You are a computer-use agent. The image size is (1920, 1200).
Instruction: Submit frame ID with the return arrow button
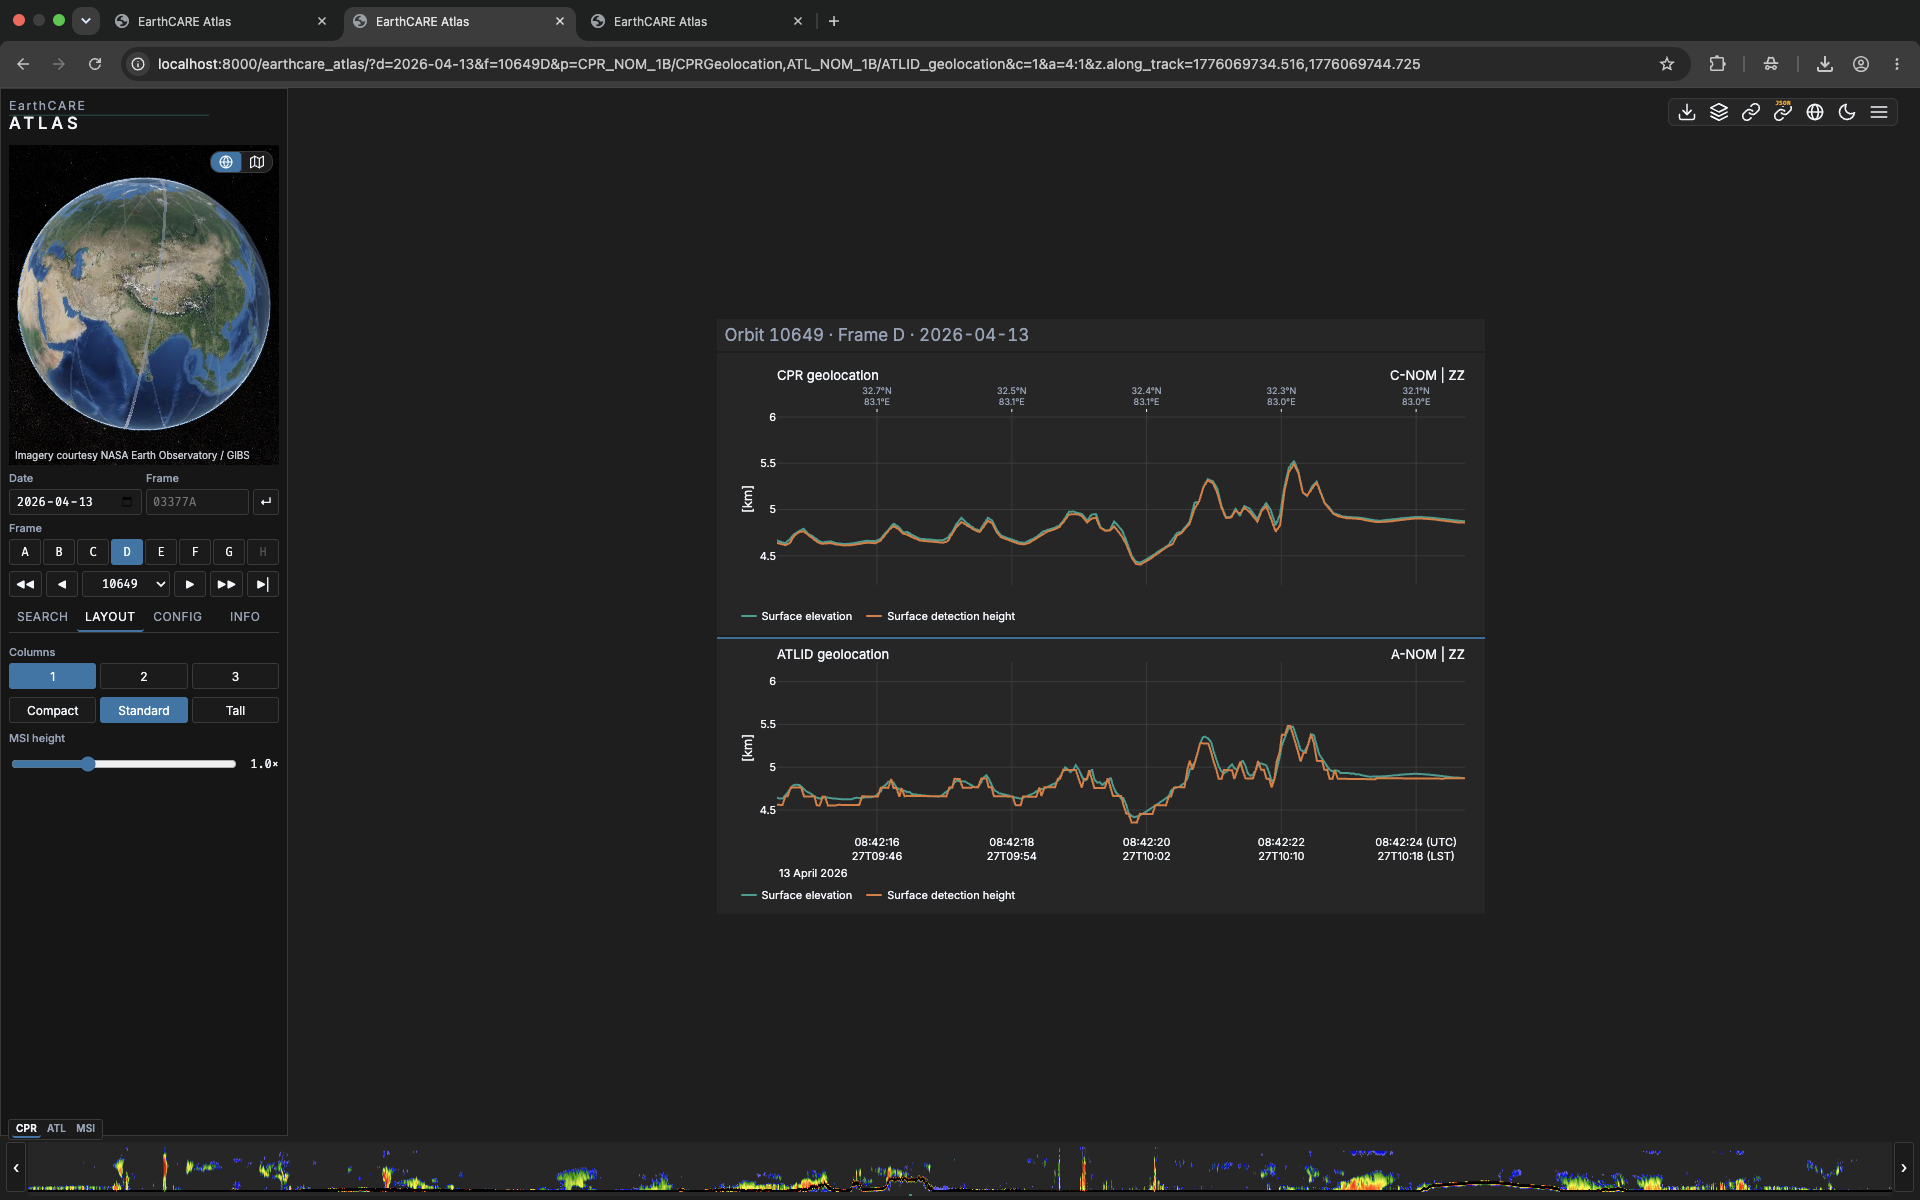[x=266, y=502]
